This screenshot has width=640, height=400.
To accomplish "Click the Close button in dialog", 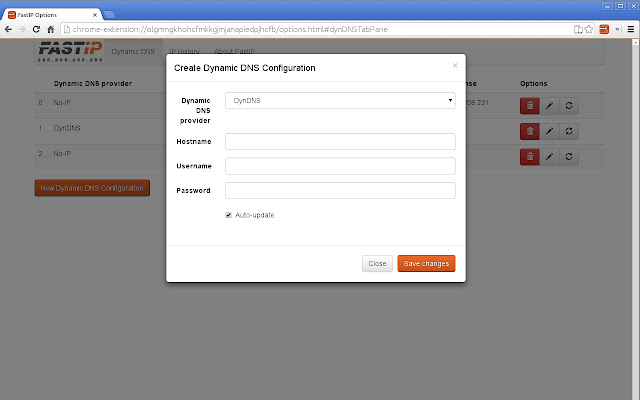I will click(x=377, y=264).
